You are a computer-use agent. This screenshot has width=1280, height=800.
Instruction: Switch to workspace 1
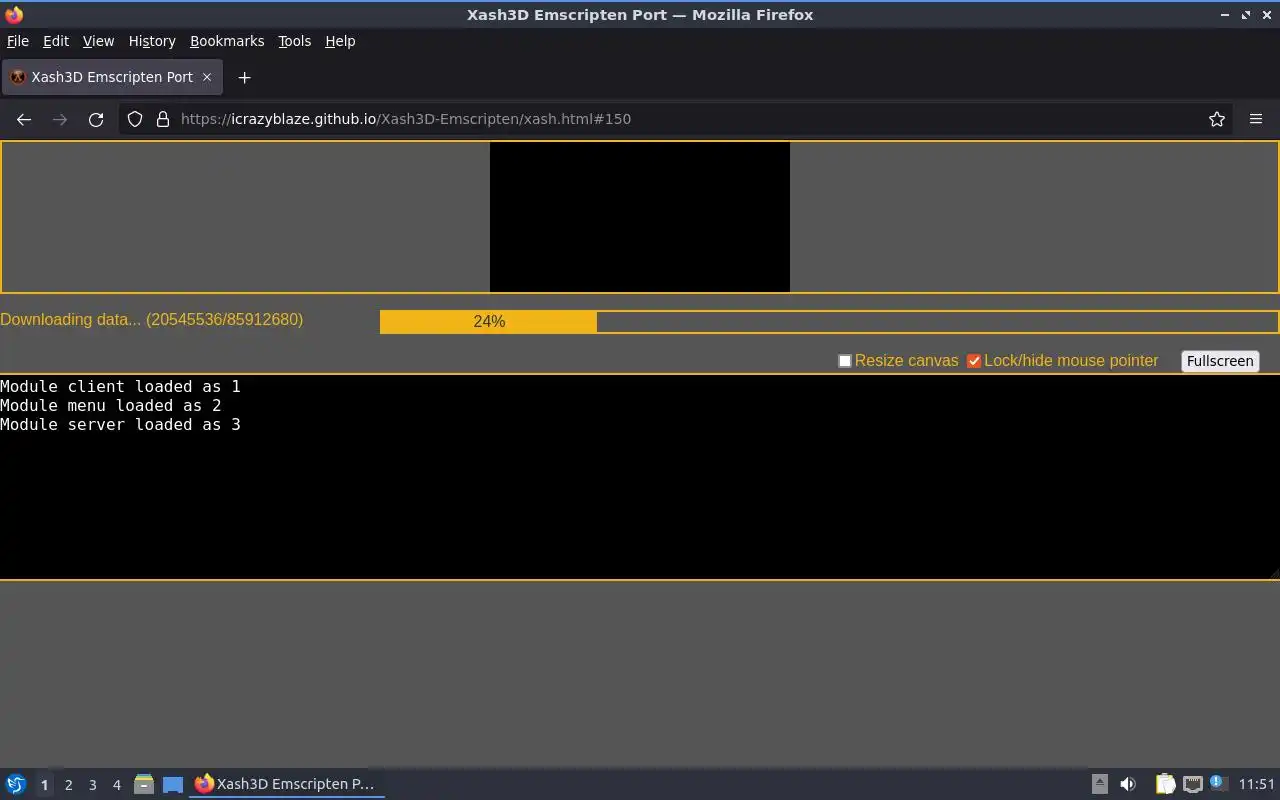point(44,785)
